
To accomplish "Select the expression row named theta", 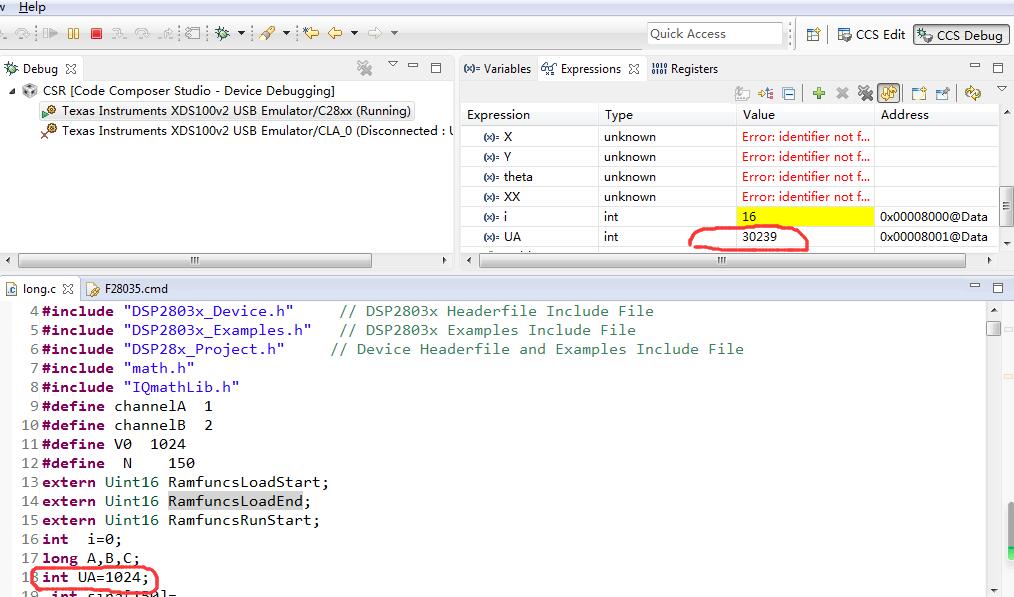I will pyautogui.click(x=729, y=177).
